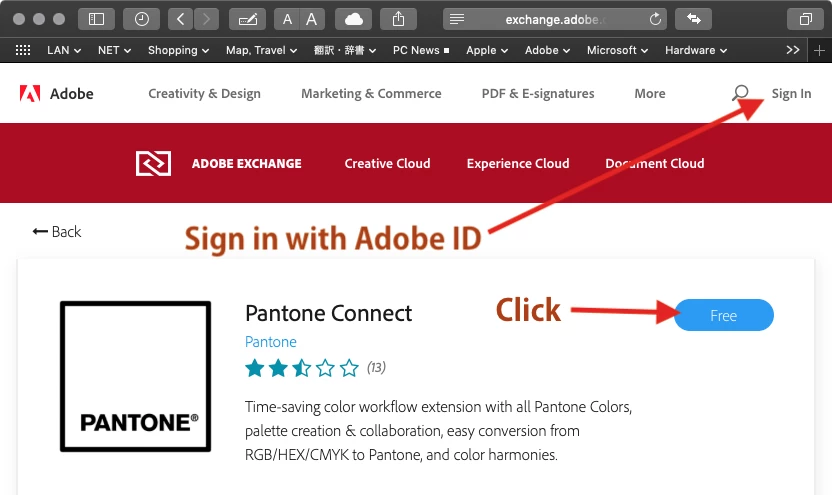Select the Creative Cloud tab
The height and width of the screenshot is (495, 832).
(x=387, y=163)
